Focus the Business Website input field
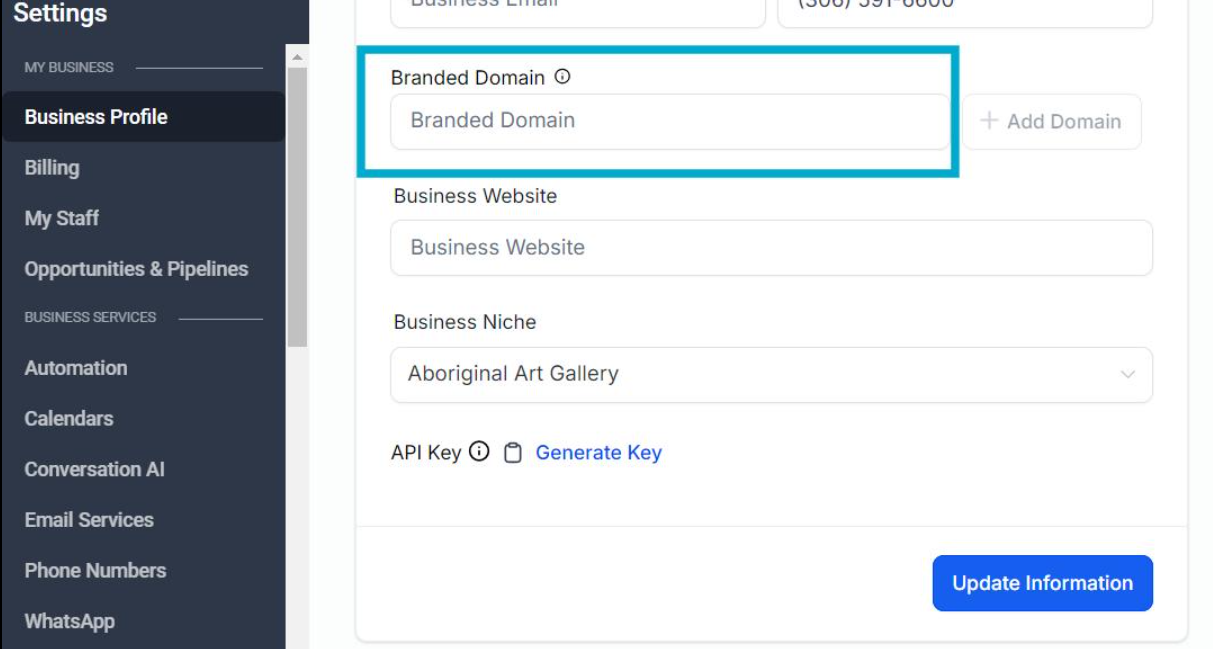This screenshot has height=649, width=1213. coord(771,248)
